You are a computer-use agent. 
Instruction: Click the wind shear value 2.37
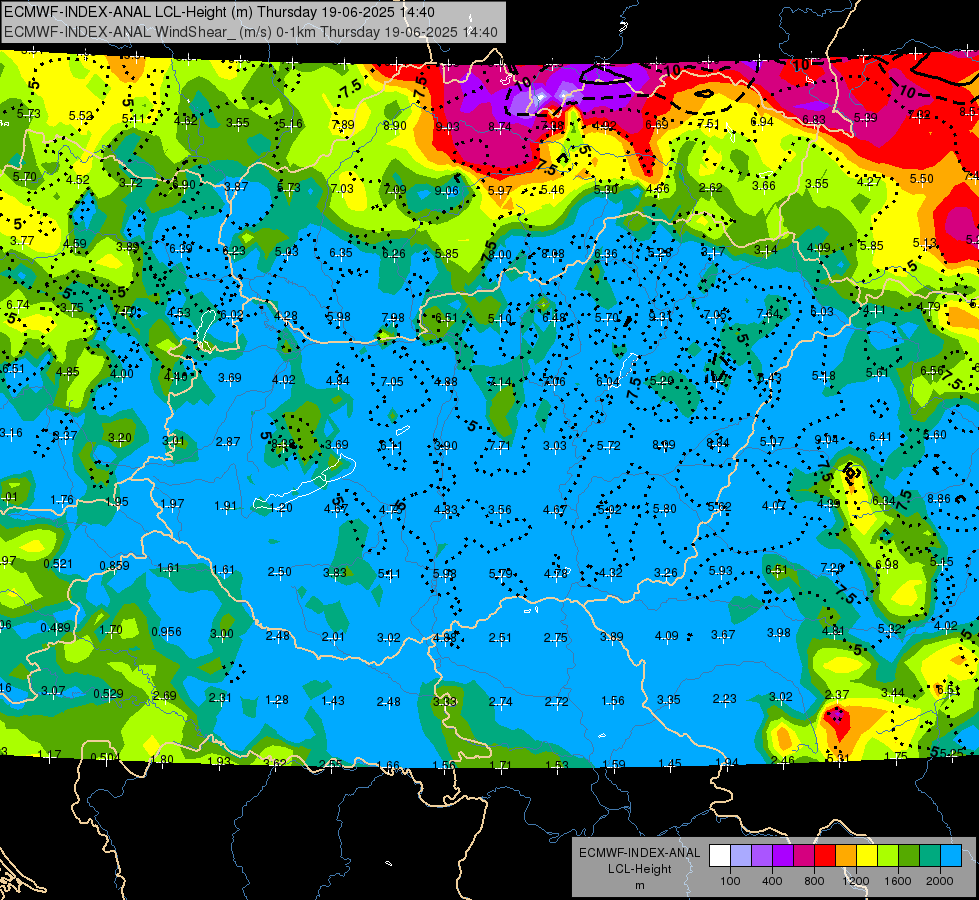(x=837, y=695)
